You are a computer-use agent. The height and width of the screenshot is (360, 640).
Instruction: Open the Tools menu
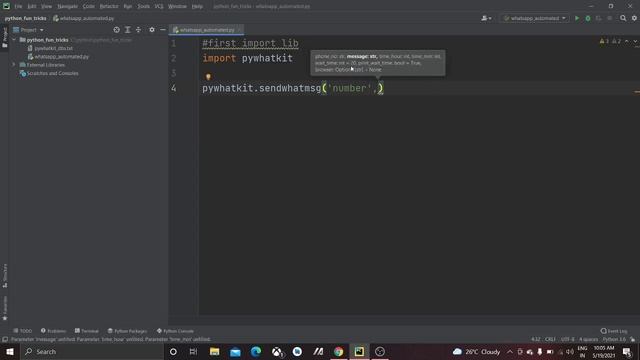(x=143, y=6)
